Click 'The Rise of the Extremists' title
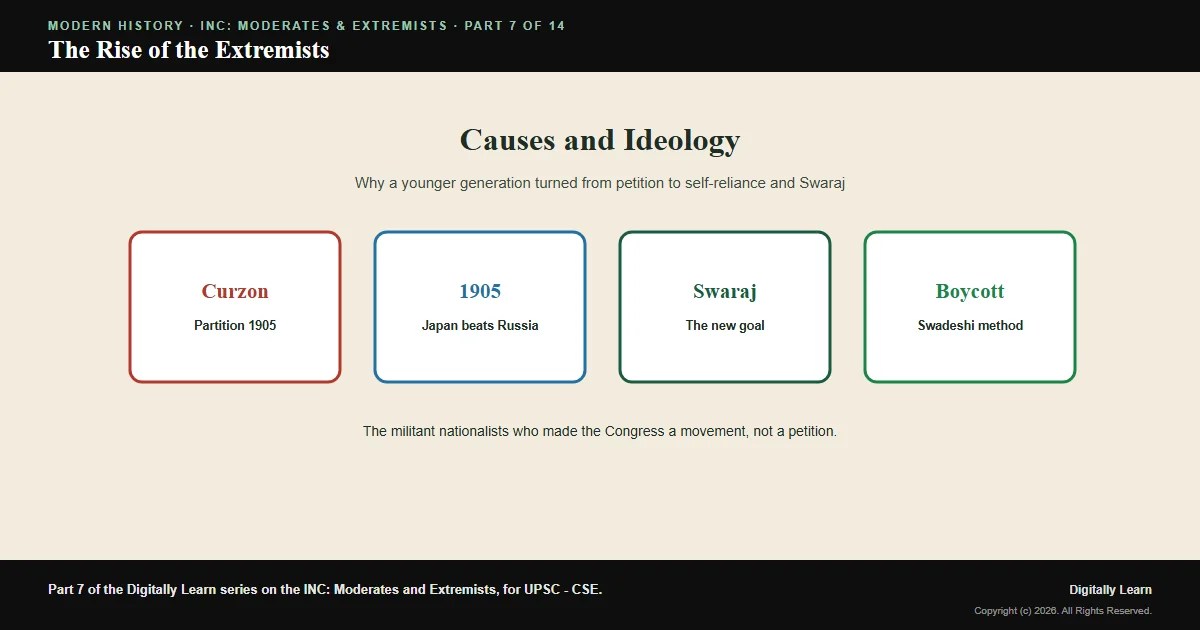The width and height of the screenshot is (1200, 630). (189, 49)
